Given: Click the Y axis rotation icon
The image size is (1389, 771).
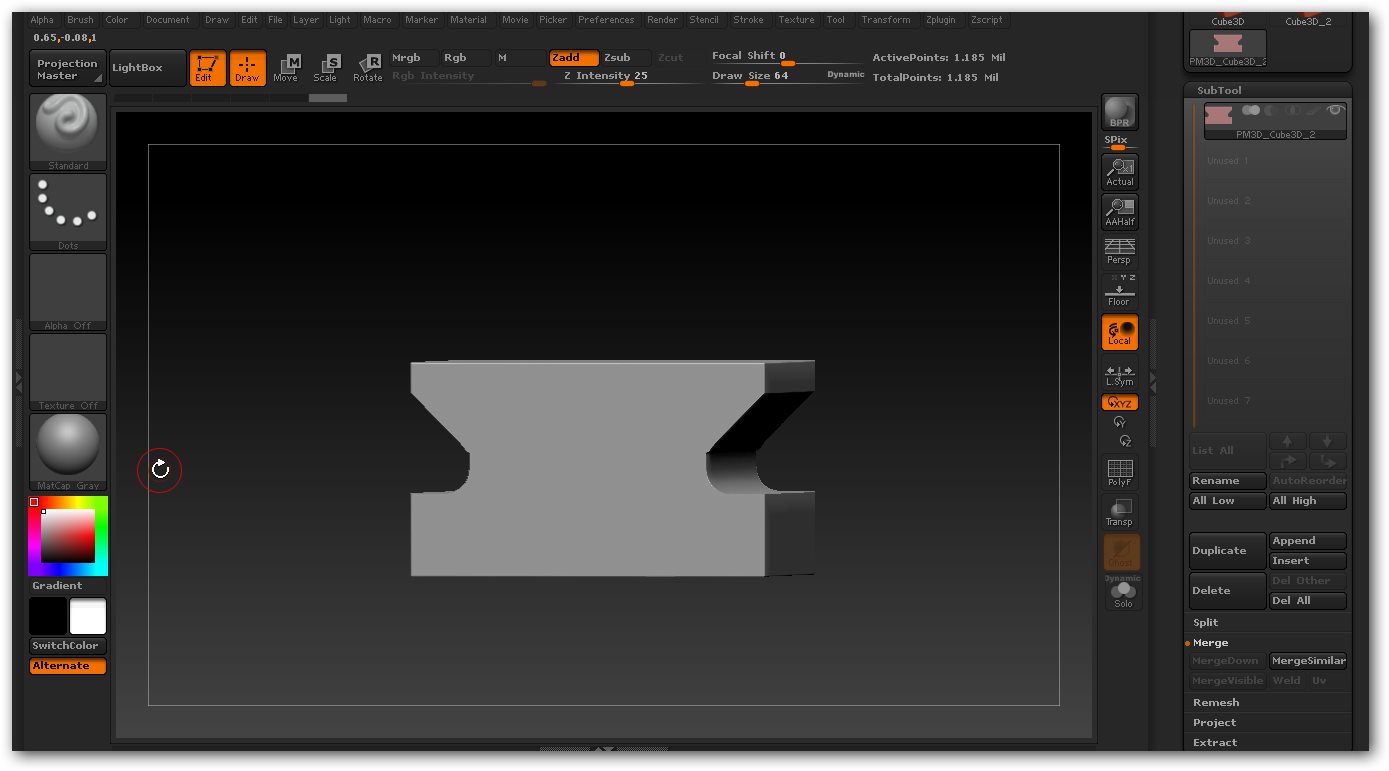Looking at the screenshot, I should (1119, 422).
